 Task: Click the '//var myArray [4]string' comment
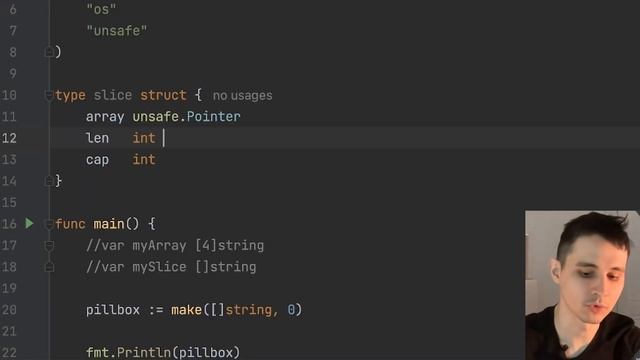[x=175, y=245]
